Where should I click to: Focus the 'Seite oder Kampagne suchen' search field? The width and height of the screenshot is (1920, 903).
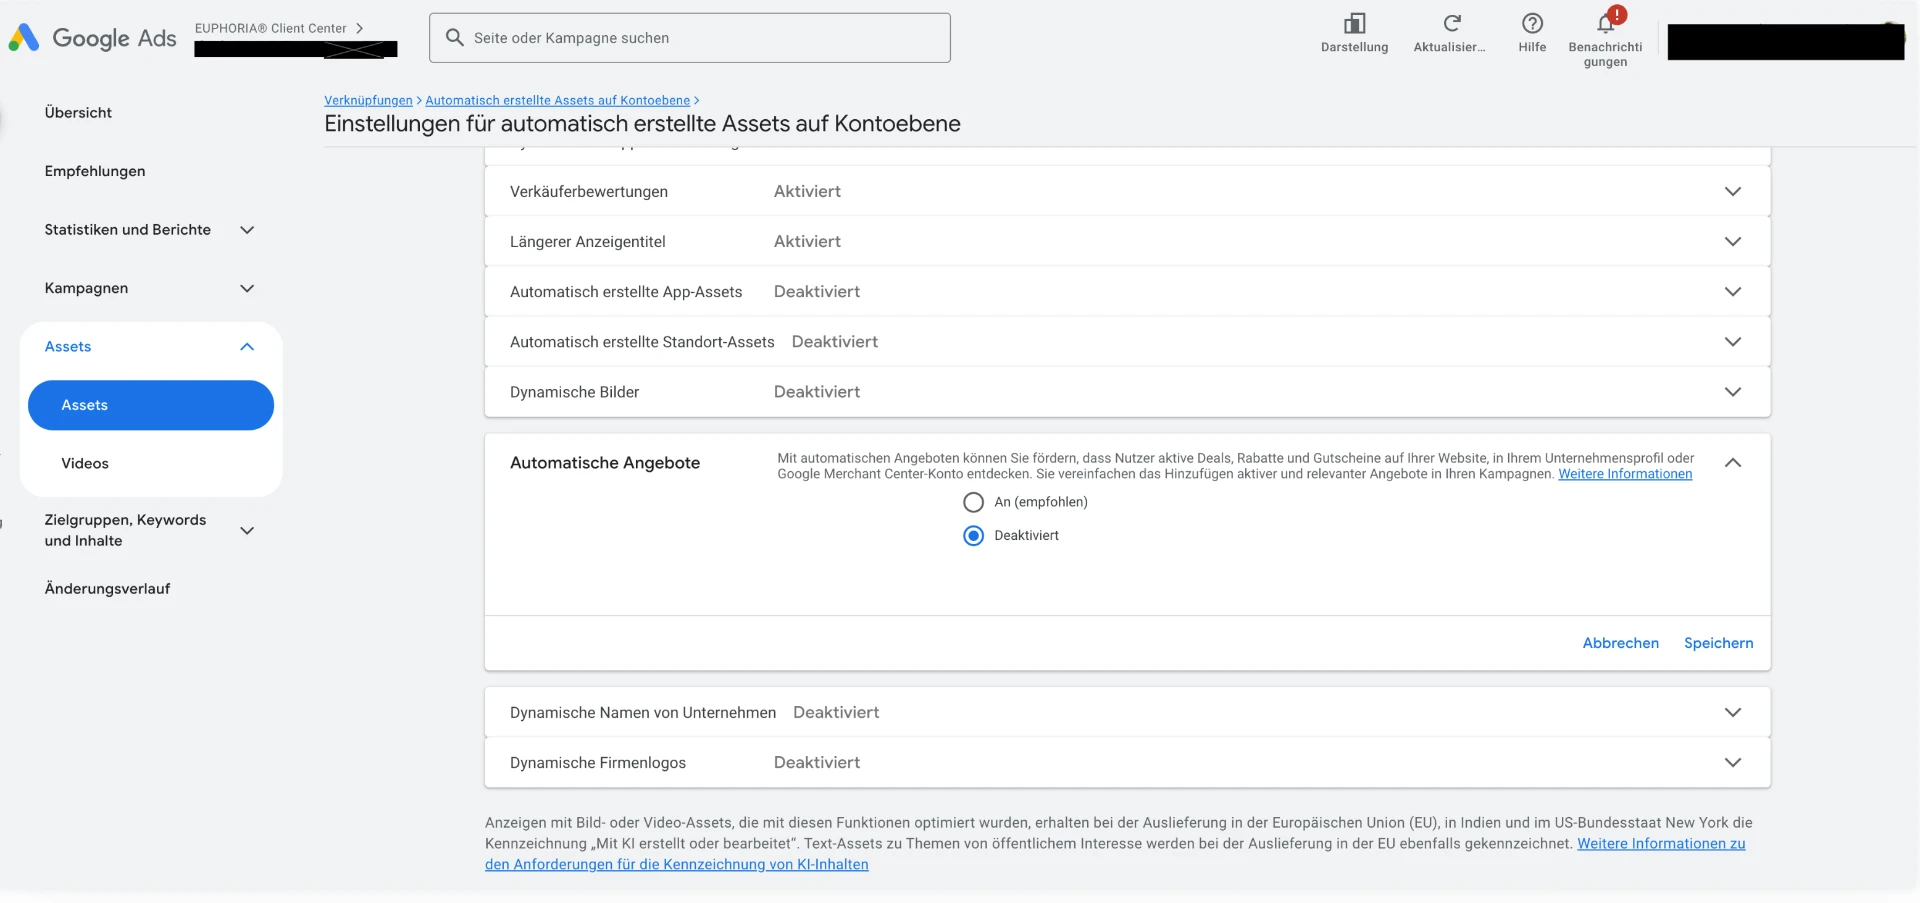[690, 38]
